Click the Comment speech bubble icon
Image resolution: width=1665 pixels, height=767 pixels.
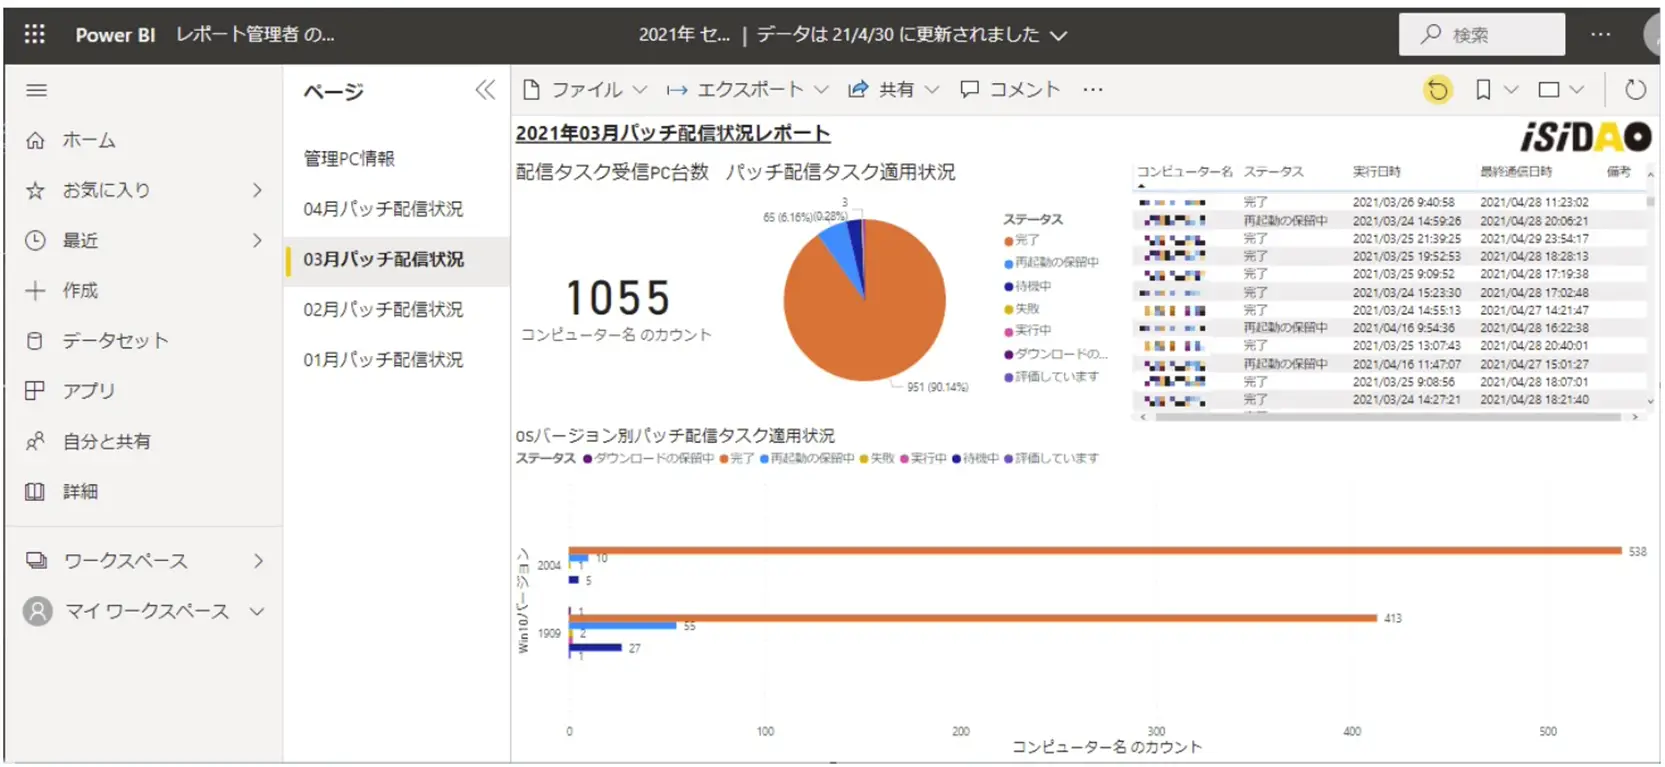tap(969, 90)
